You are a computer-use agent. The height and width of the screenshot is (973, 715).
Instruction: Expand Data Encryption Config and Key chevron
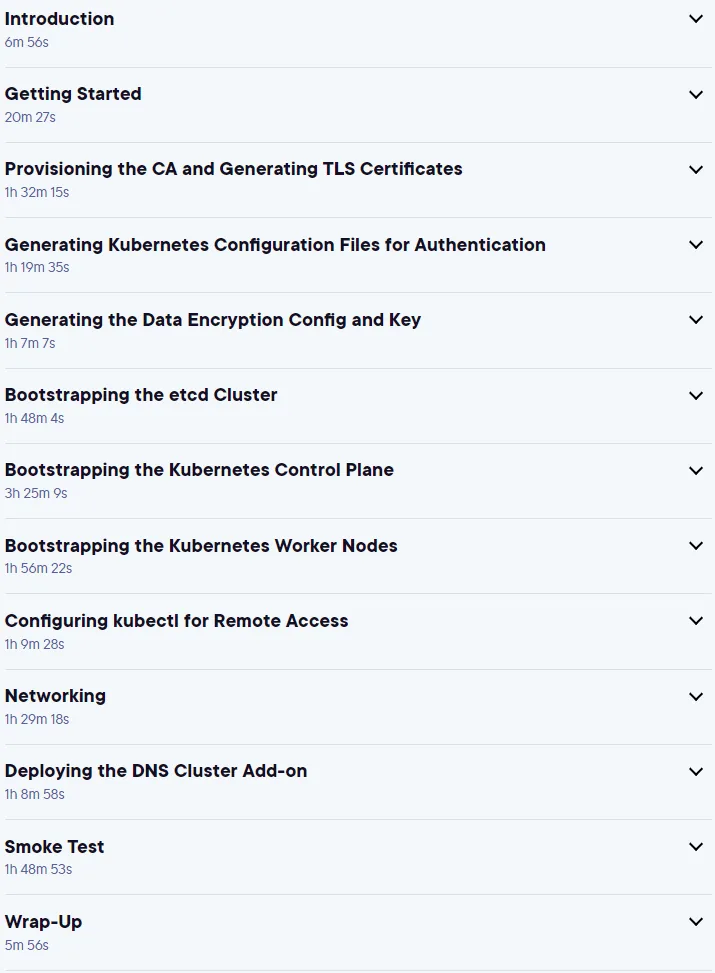click(x=696, y=320)
